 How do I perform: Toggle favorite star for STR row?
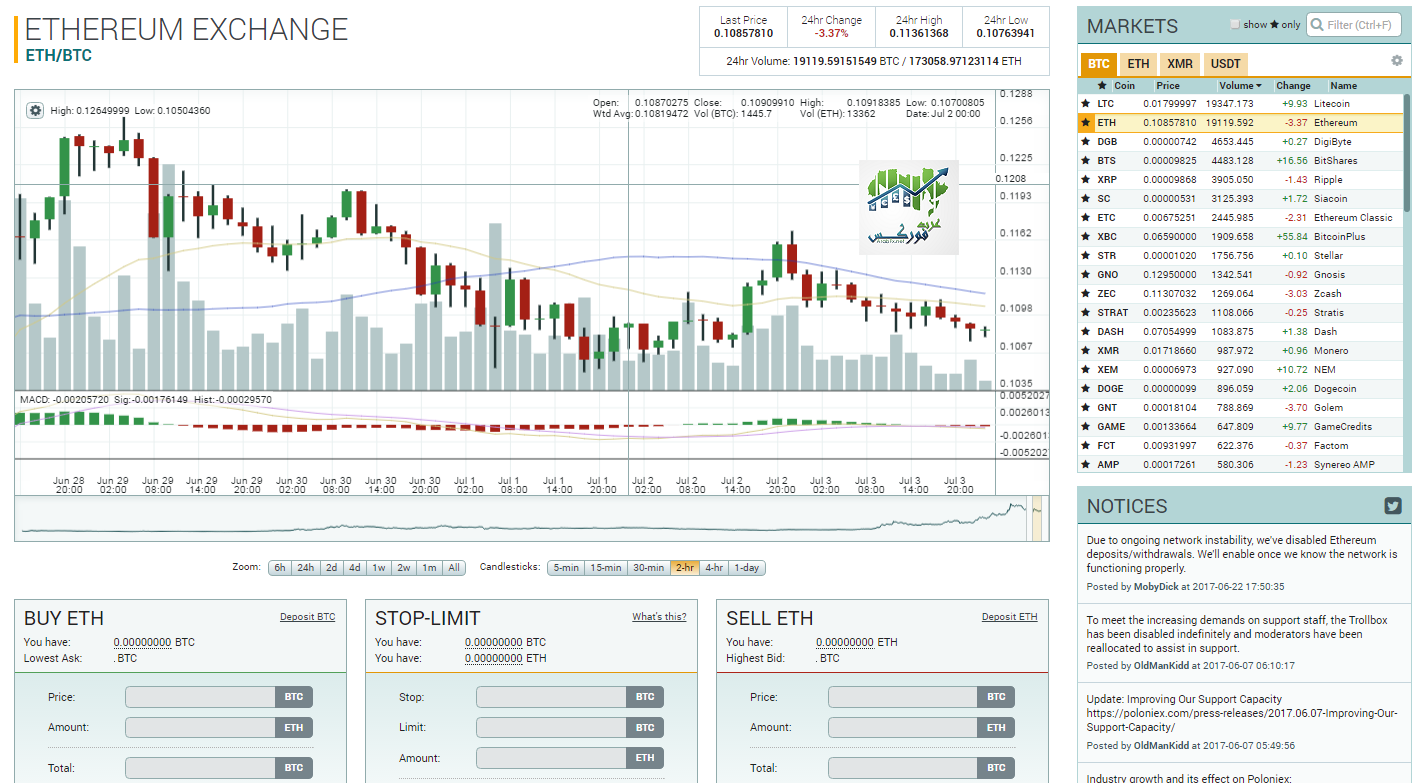pyautogui.click(x=1085, y=255)
